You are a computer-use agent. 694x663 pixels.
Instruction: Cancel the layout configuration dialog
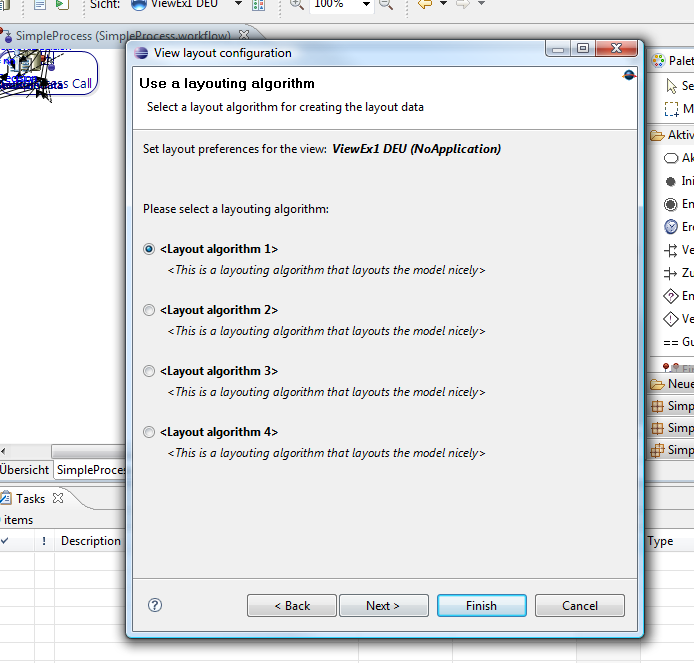point(580,605)
